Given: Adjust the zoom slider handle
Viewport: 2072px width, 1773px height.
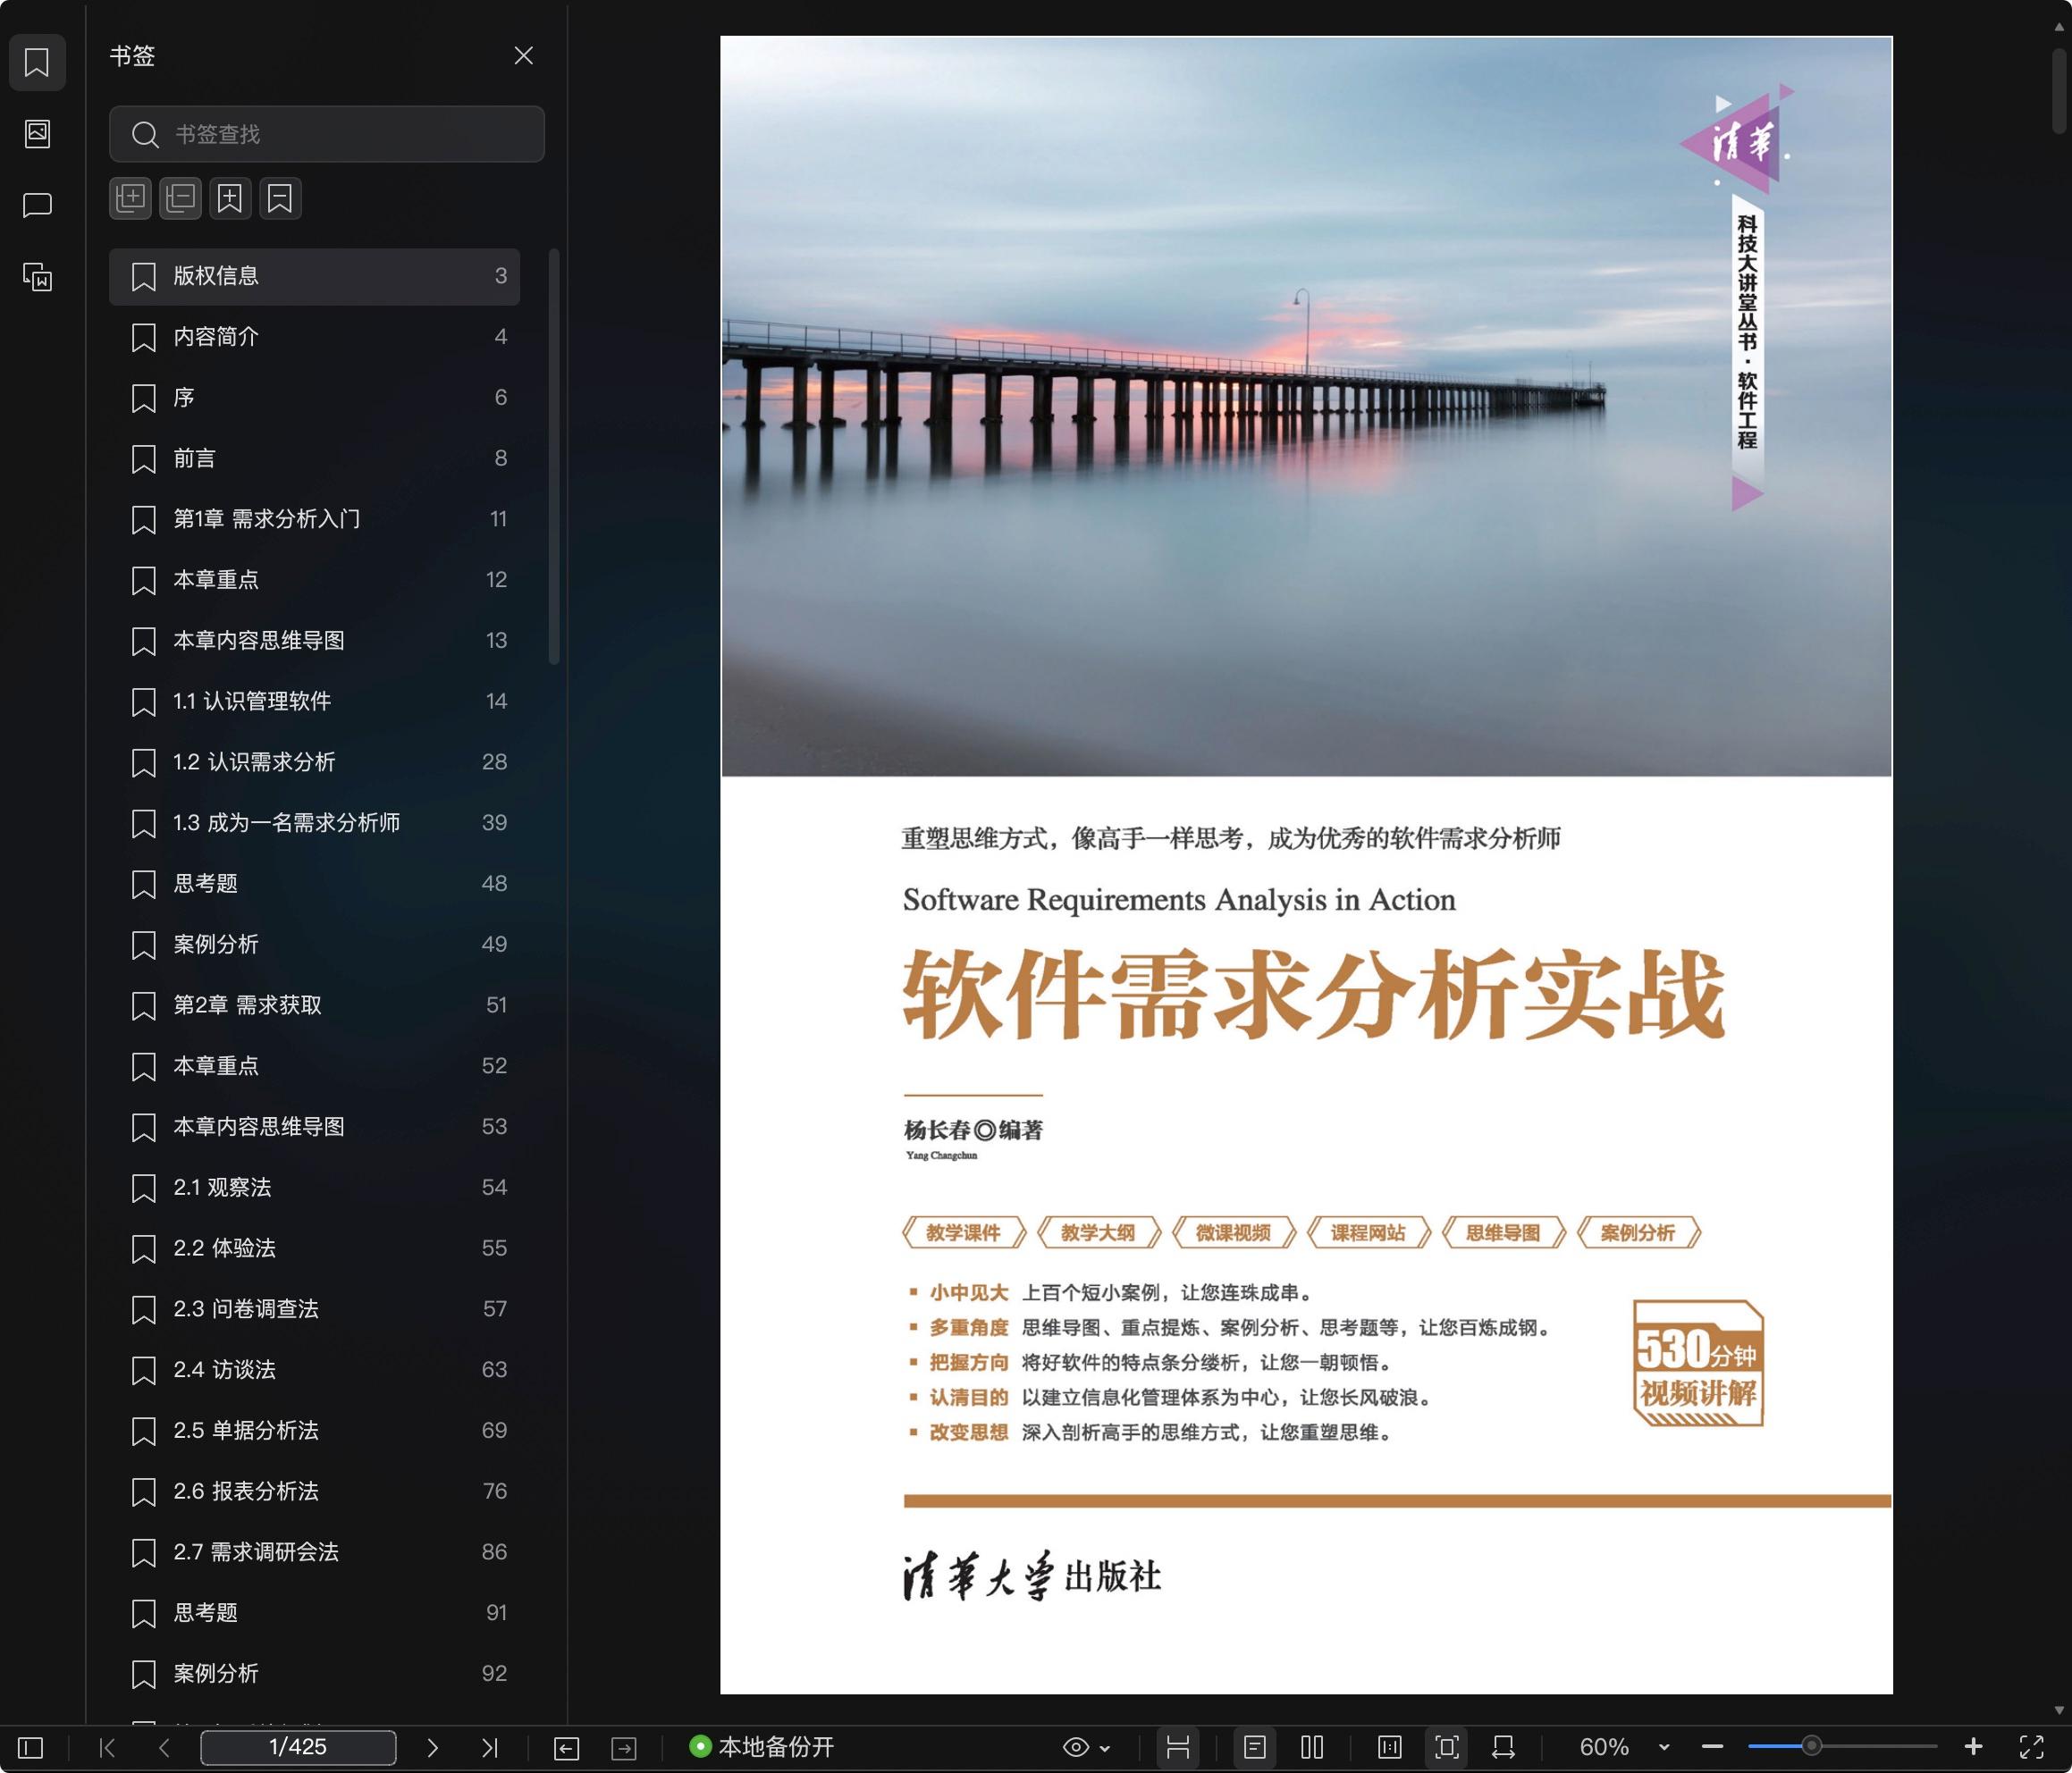Looking at the screenshot, I should pos(1811,1746).
